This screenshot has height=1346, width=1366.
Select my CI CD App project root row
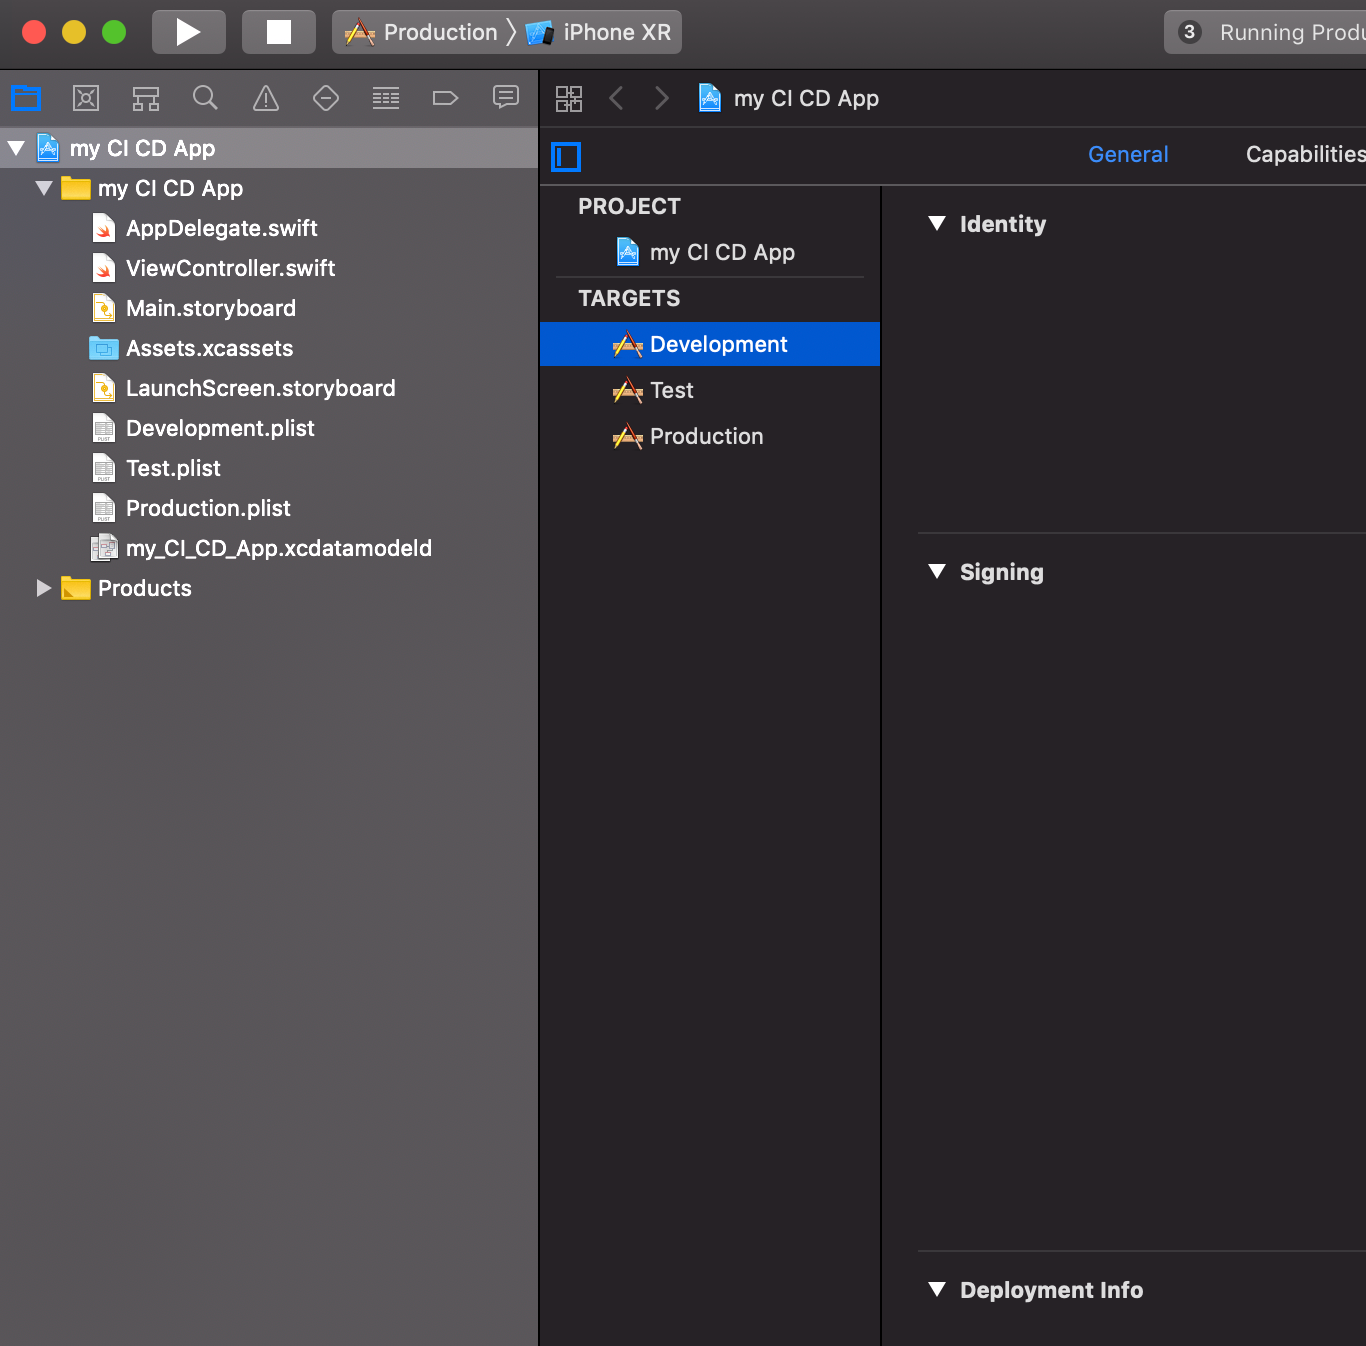[x=269, y=148]
